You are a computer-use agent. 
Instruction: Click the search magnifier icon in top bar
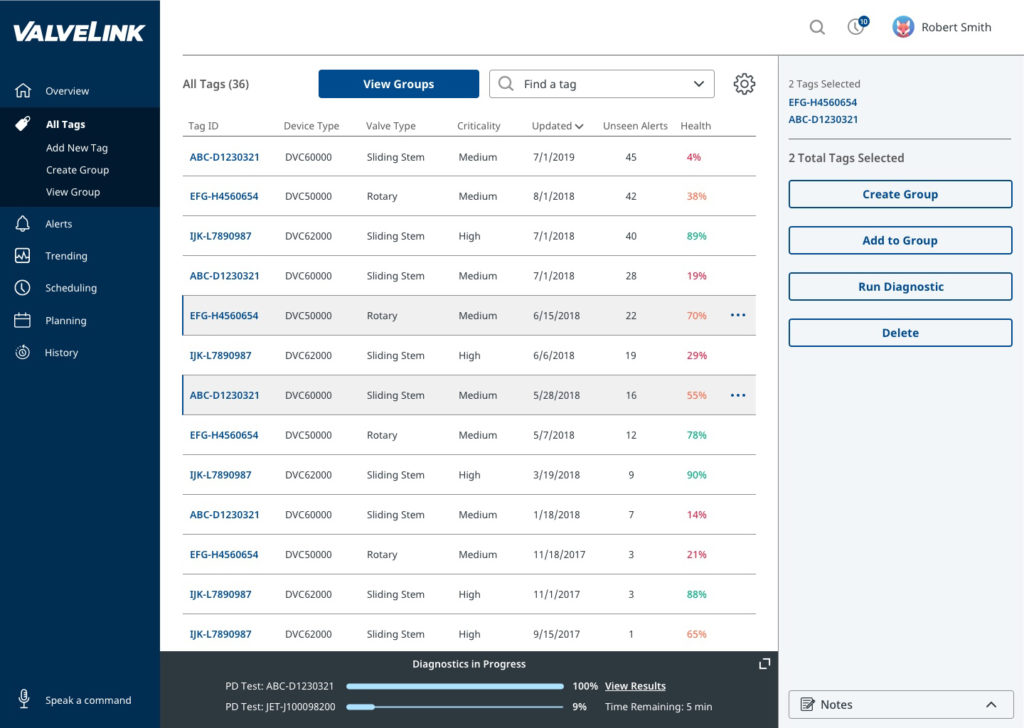tap(817, 28)
